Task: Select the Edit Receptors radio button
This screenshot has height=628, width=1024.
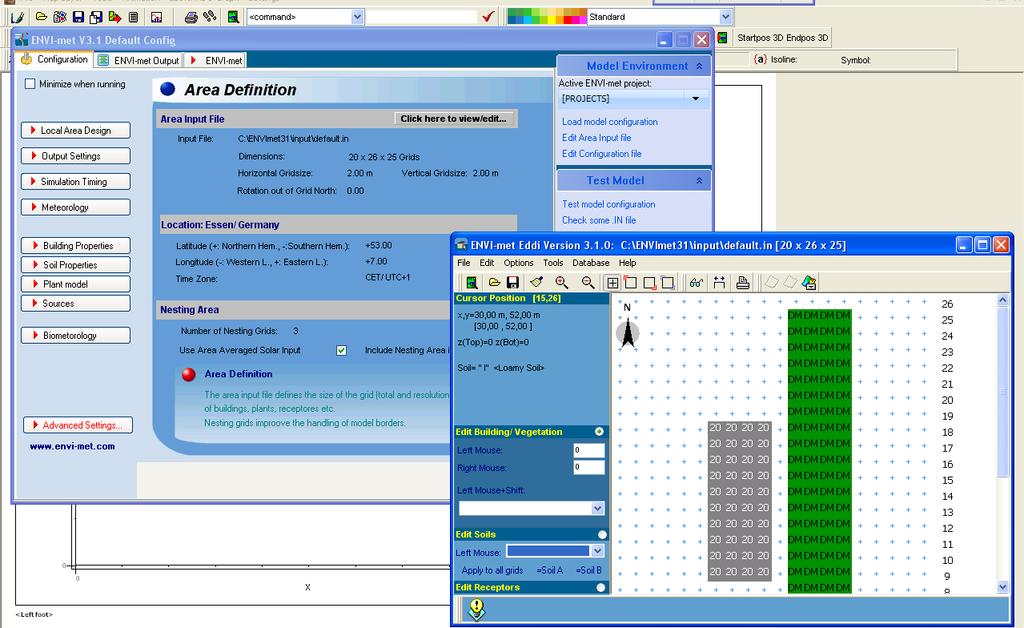Action: [601, 588]
